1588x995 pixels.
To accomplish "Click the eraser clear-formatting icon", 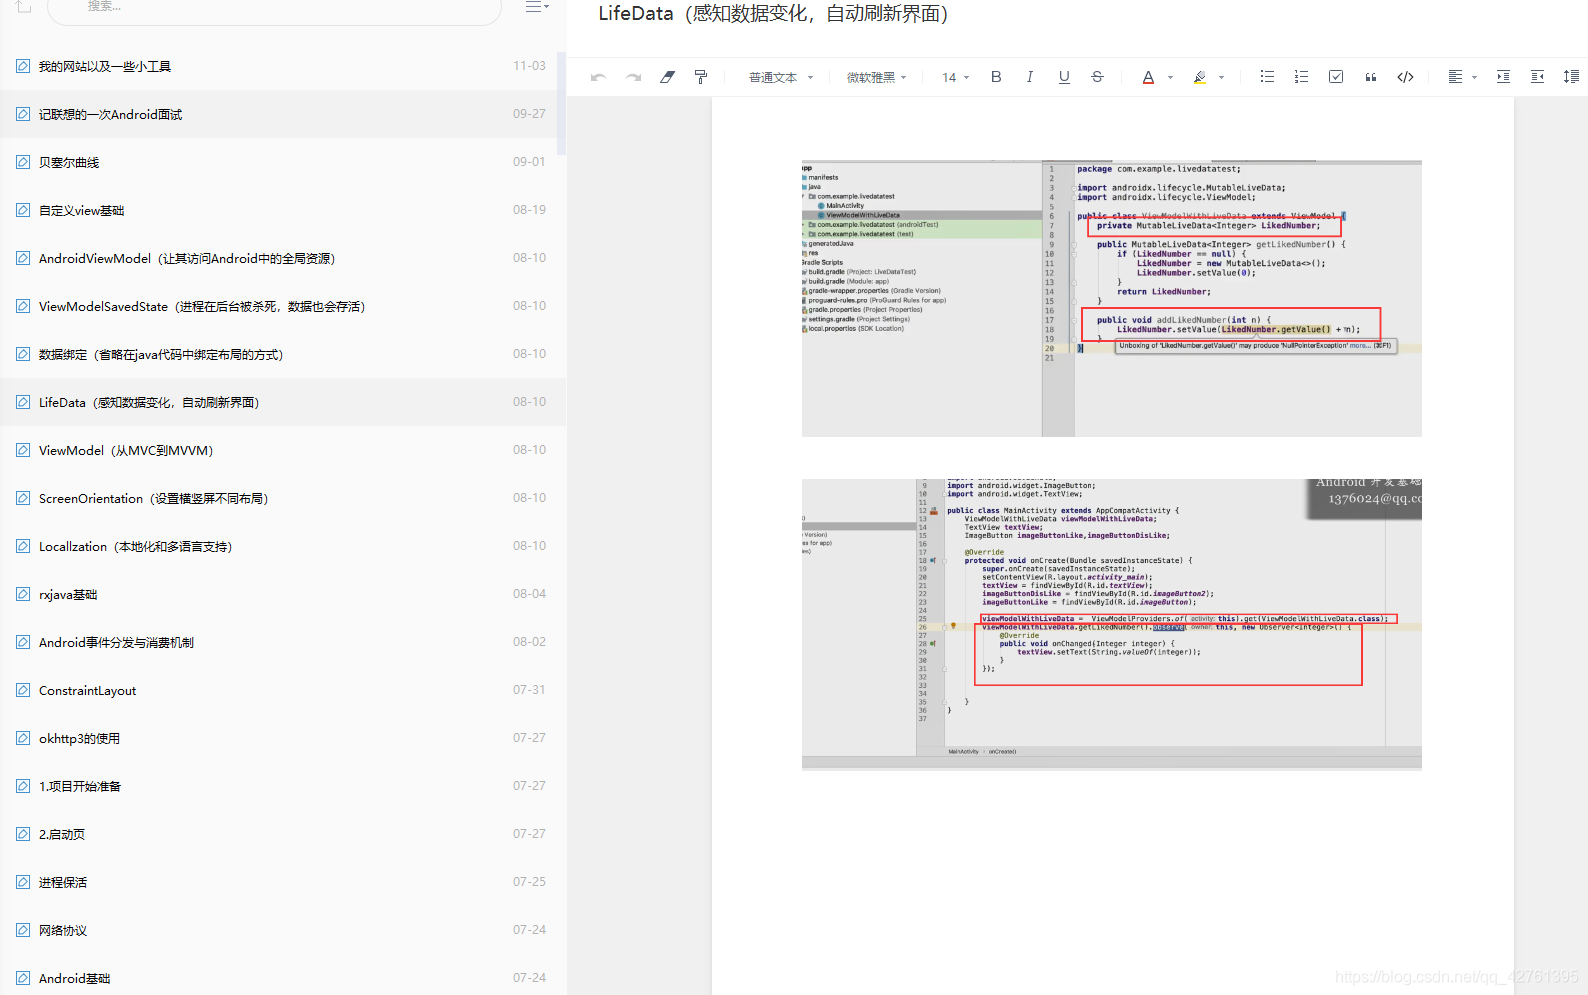I will [667, 77].
